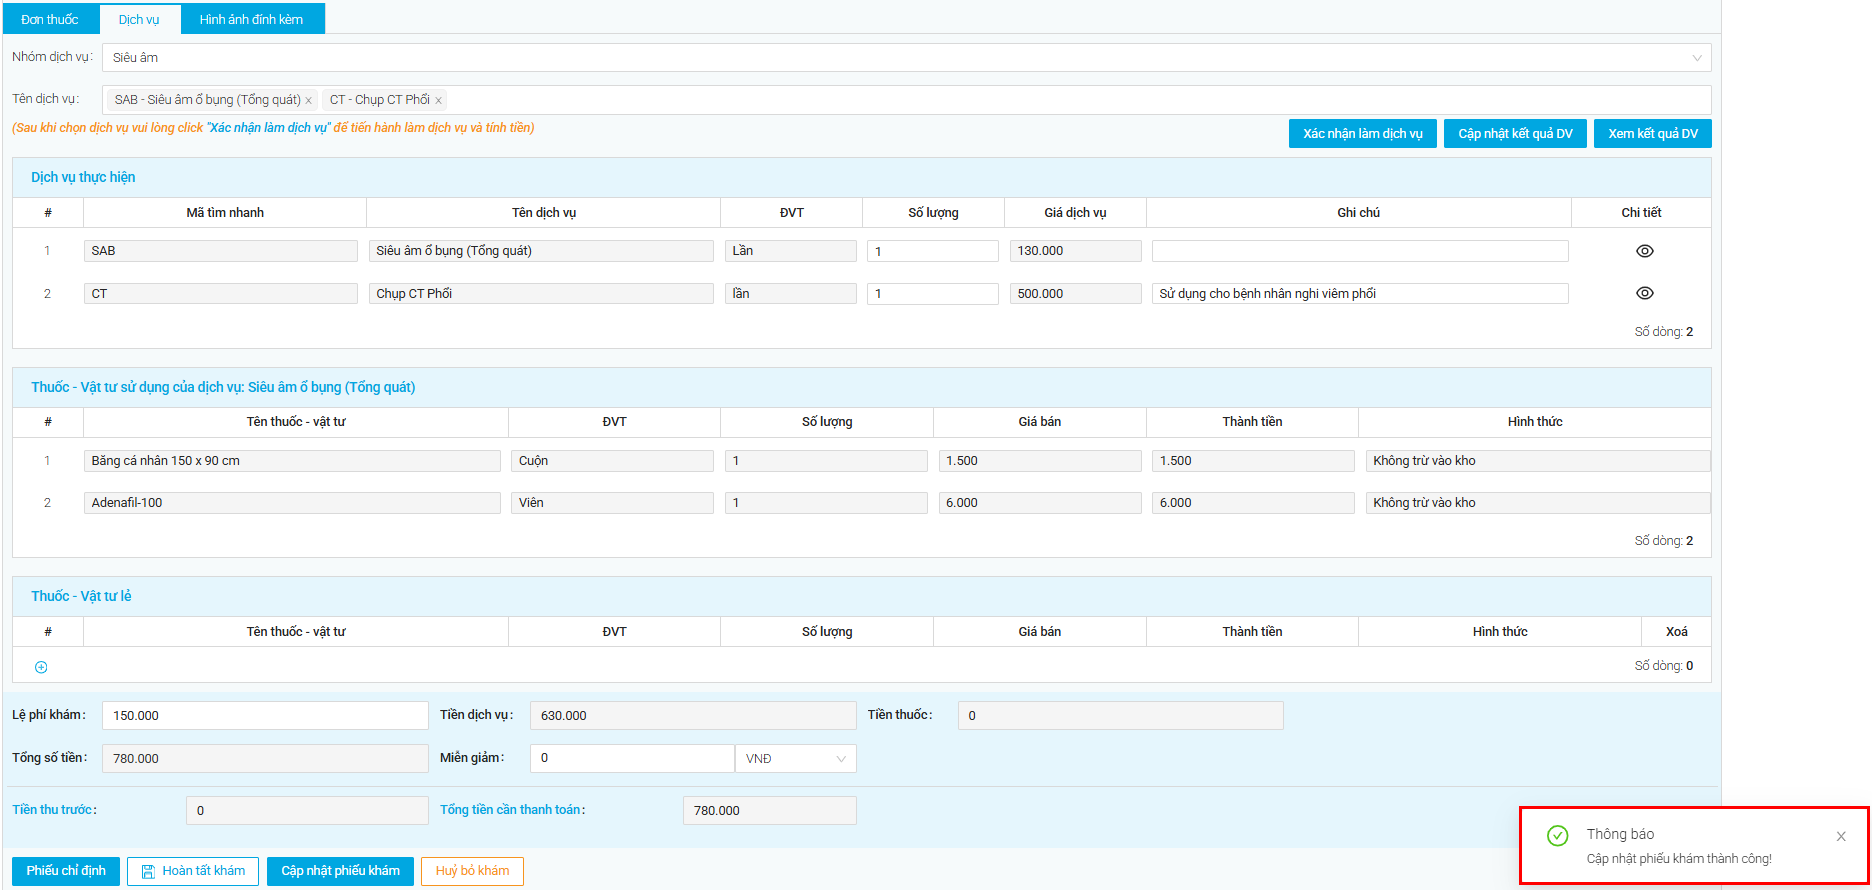Edit Số lượng for Chụp CT Phổi
1872x890 pixels.
pyautogui.click(x=932, y=293)
